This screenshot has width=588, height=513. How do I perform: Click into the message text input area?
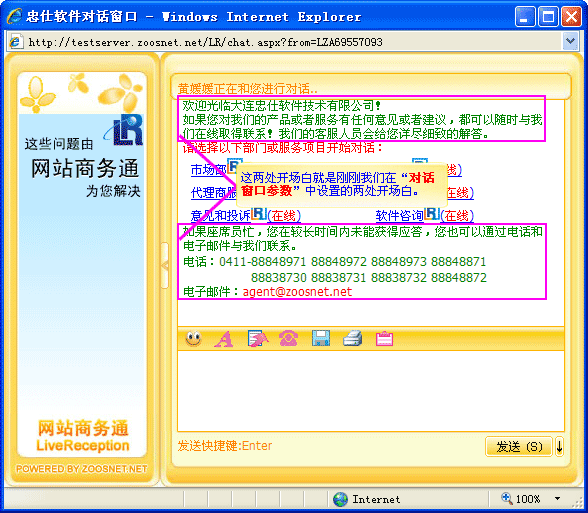tap(370, 391)
